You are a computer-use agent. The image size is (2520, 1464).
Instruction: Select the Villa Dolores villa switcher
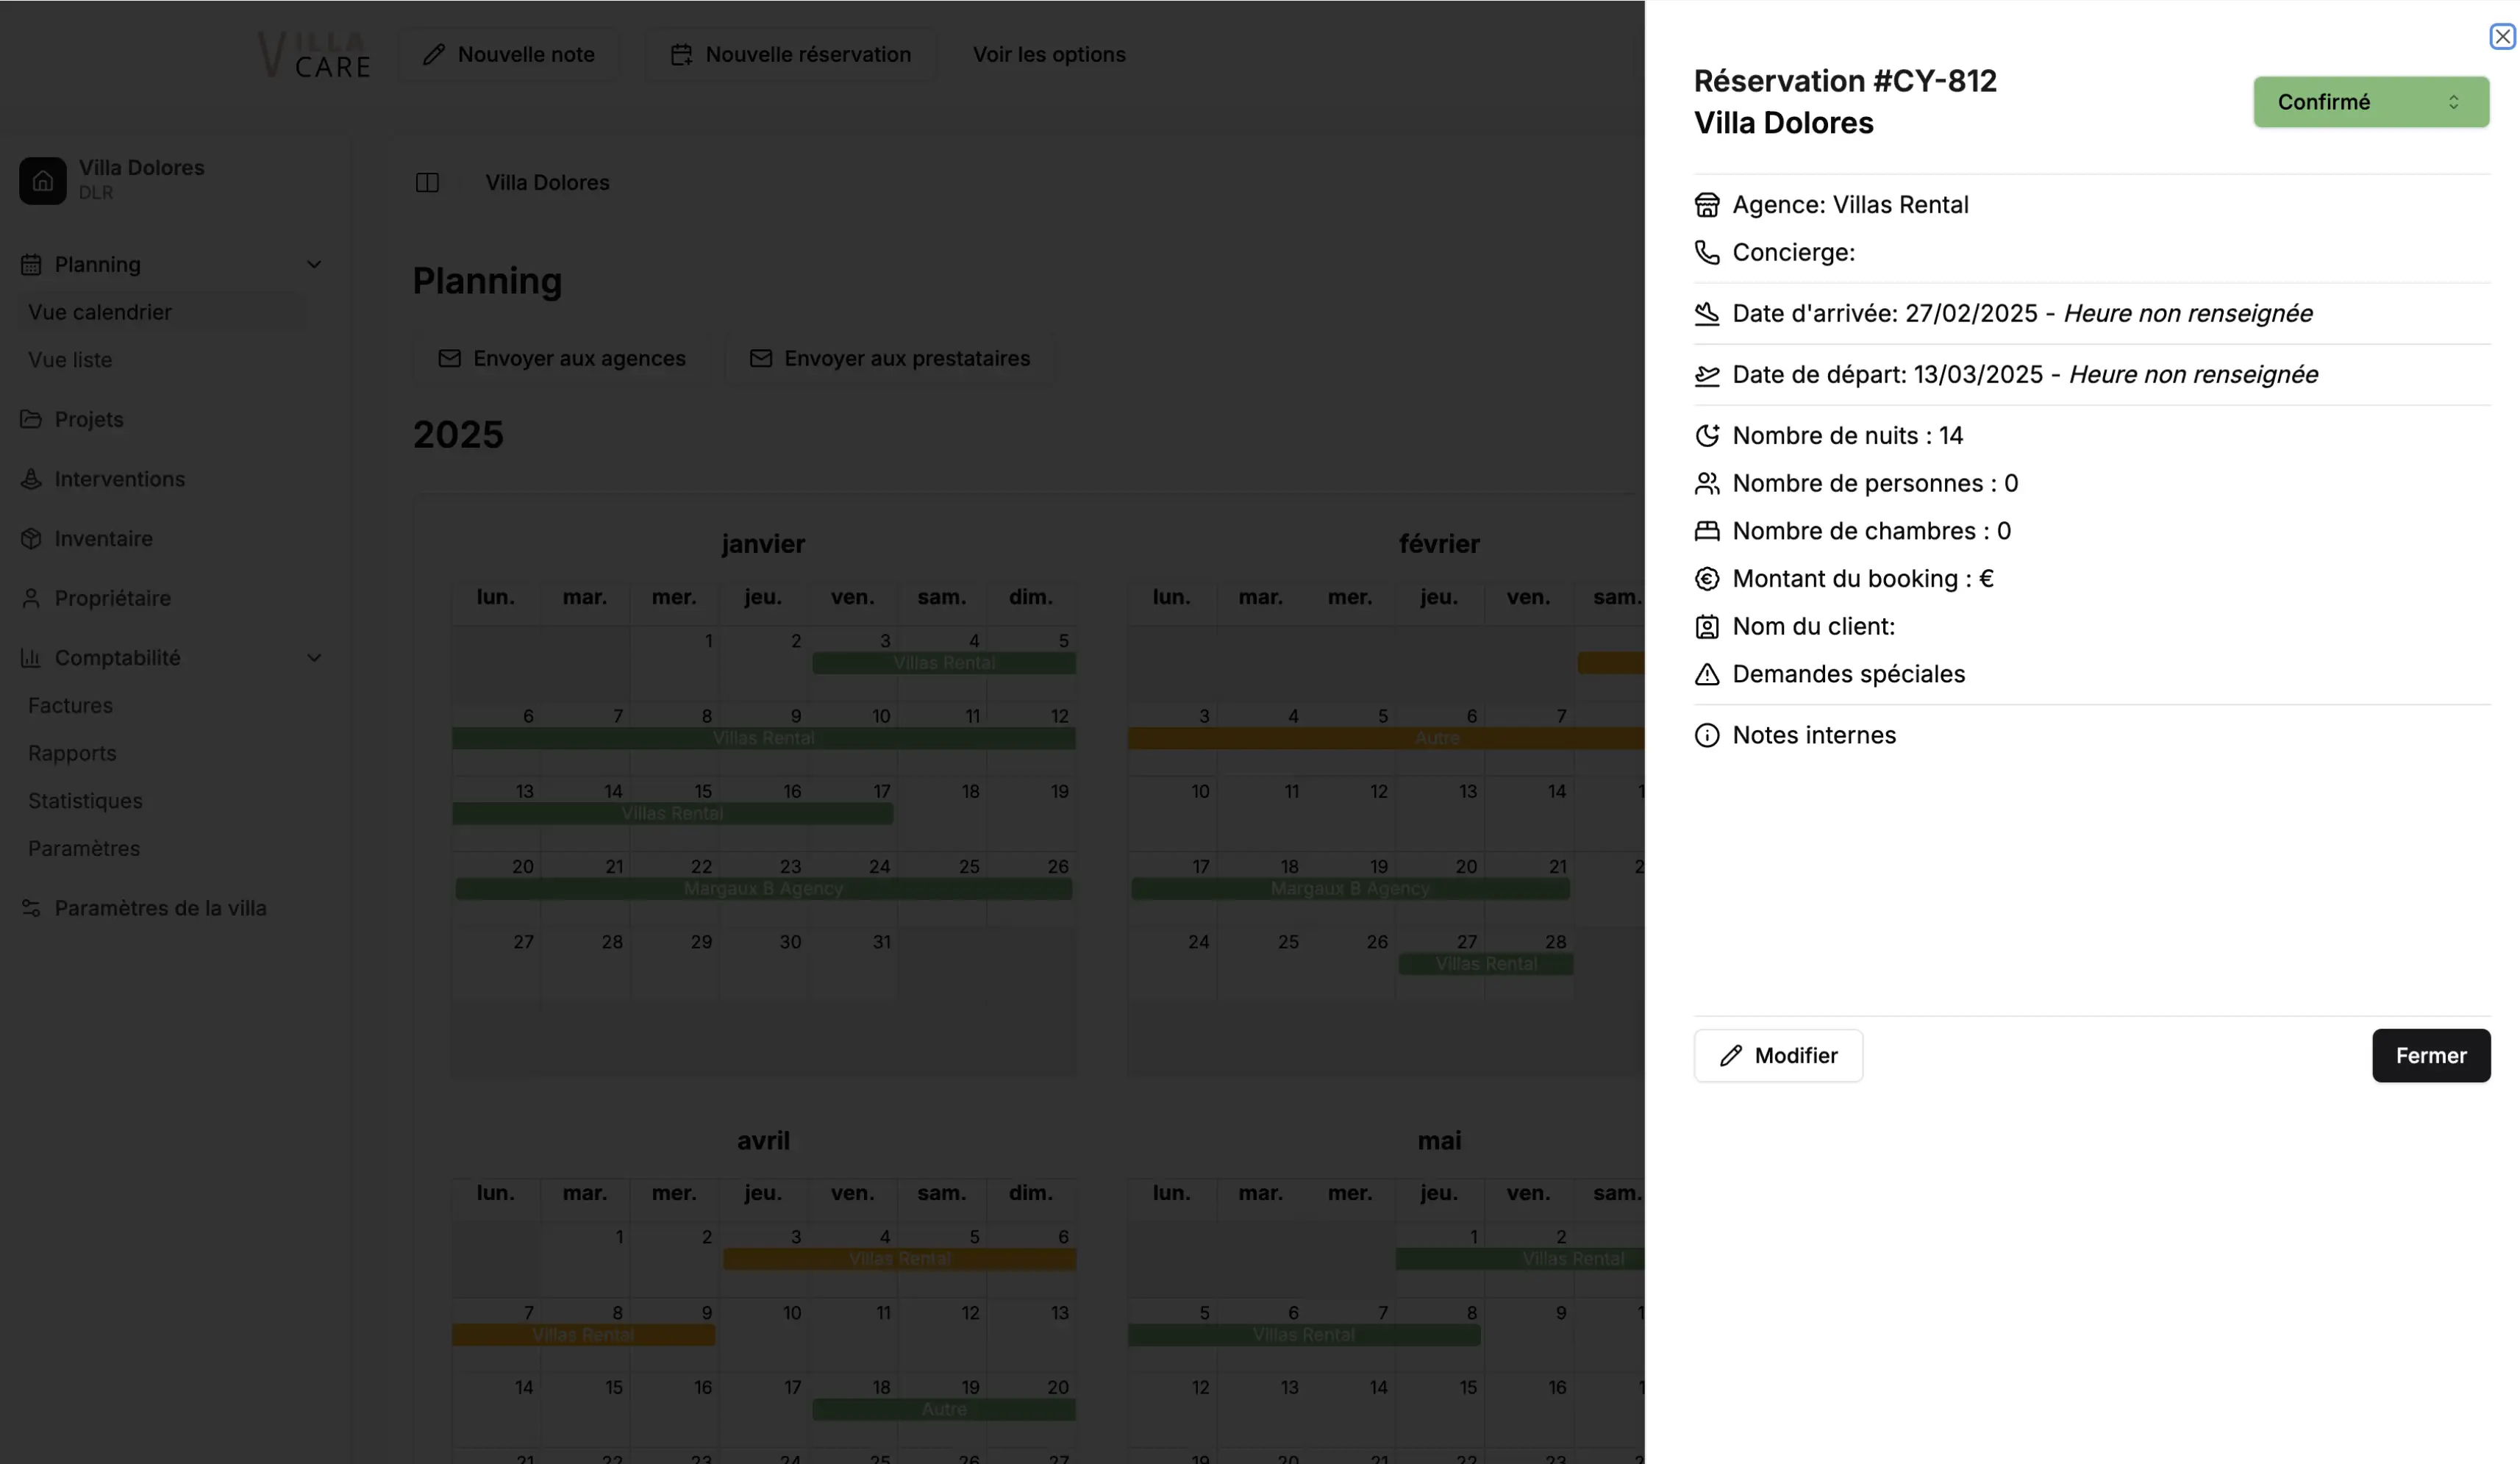(140, 180)
